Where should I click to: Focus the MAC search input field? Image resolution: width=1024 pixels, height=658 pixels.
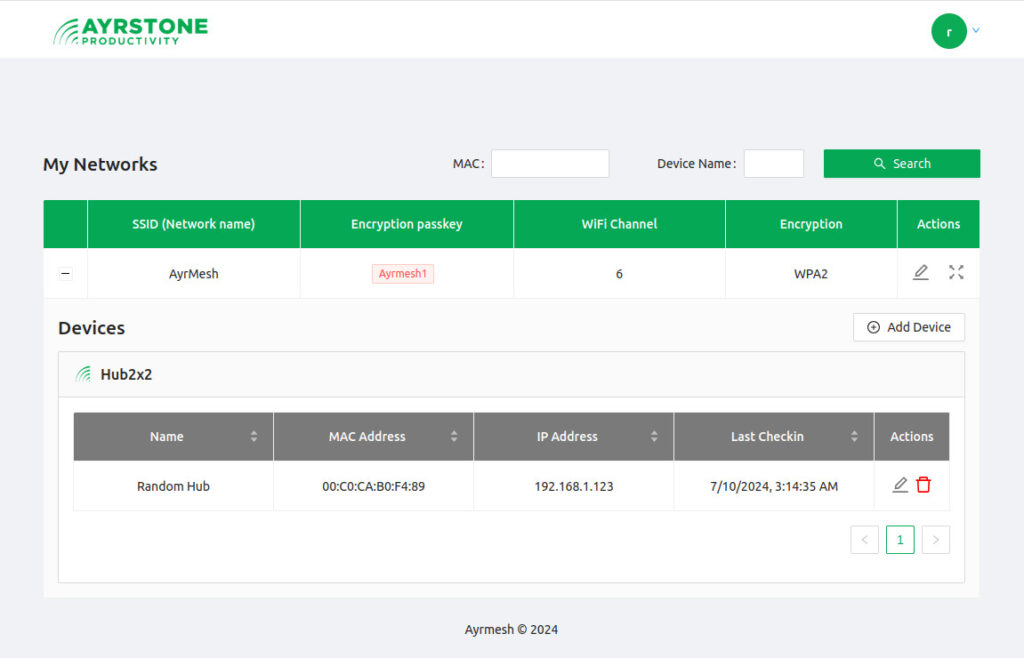[x=549, y=164]
